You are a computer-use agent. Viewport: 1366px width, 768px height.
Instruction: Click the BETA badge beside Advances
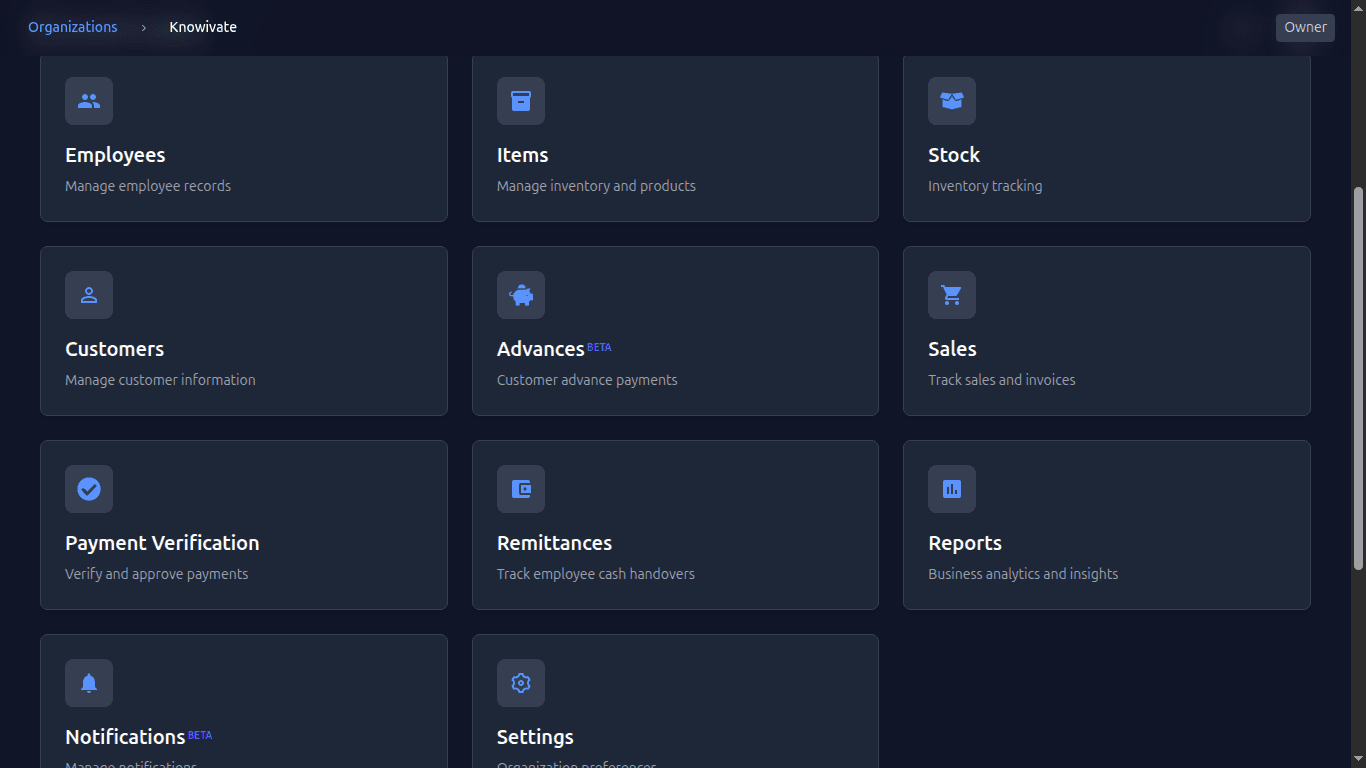click(x=599, y=347)
